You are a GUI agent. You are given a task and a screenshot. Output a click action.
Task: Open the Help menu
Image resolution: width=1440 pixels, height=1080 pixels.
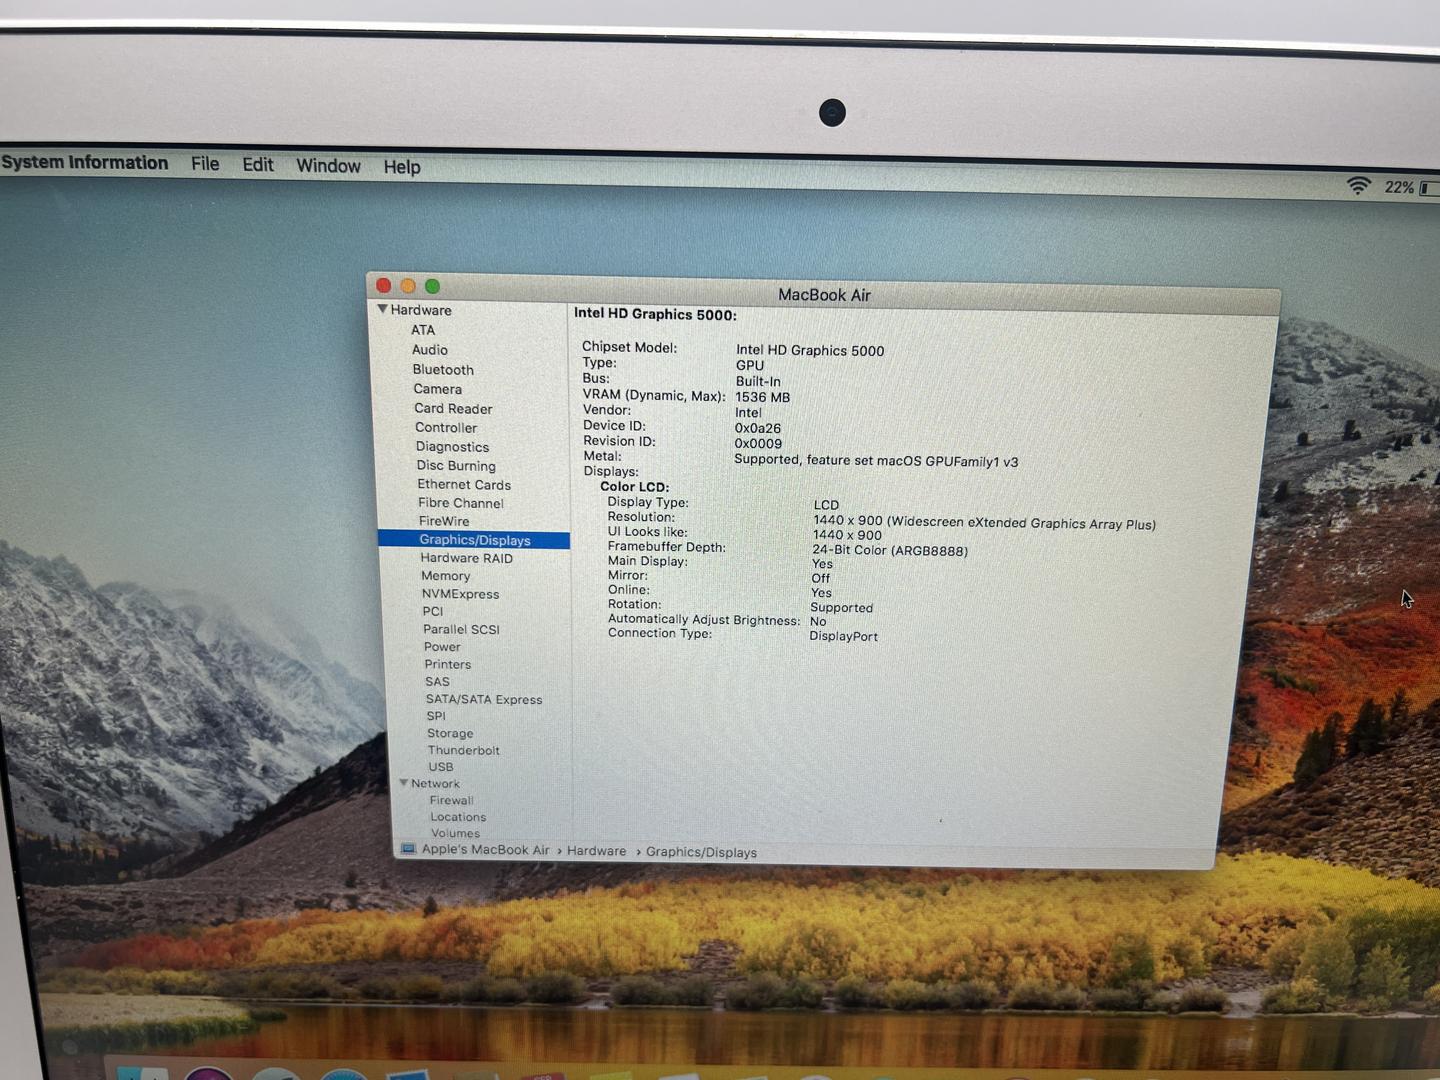pos(402,167)
